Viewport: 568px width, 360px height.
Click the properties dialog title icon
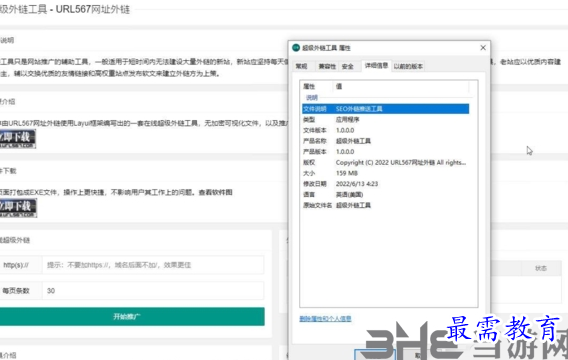click(x=296, y=48)
